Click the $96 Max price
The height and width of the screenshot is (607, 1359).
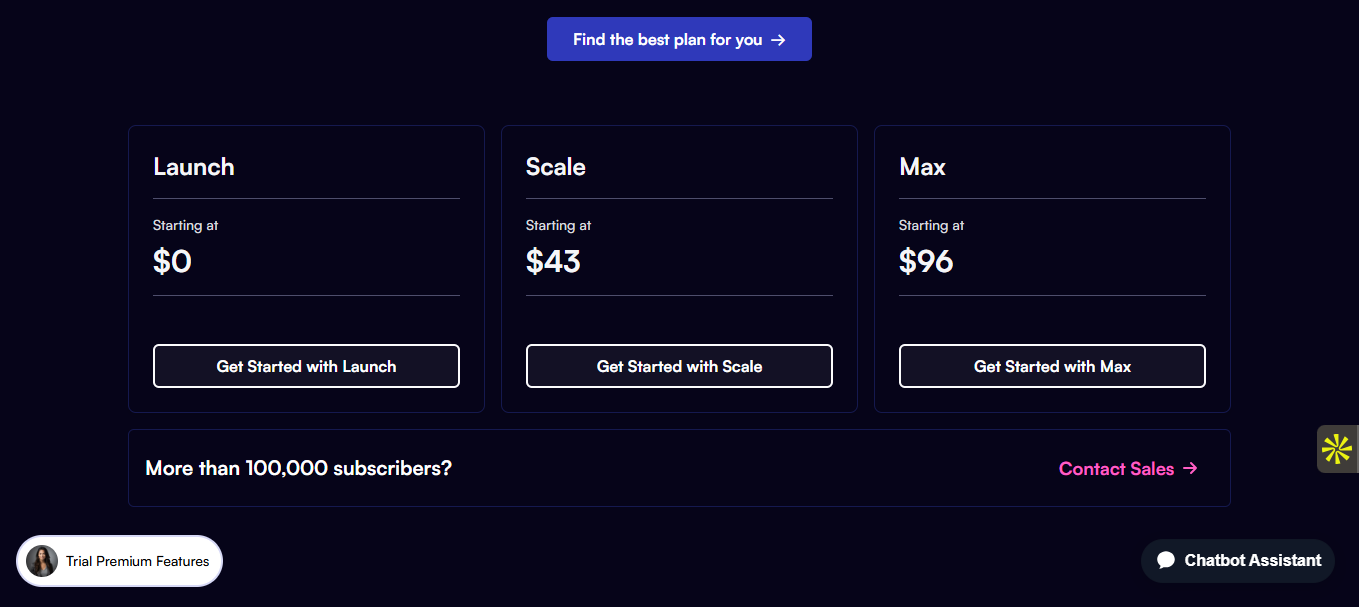click(926, 262)
